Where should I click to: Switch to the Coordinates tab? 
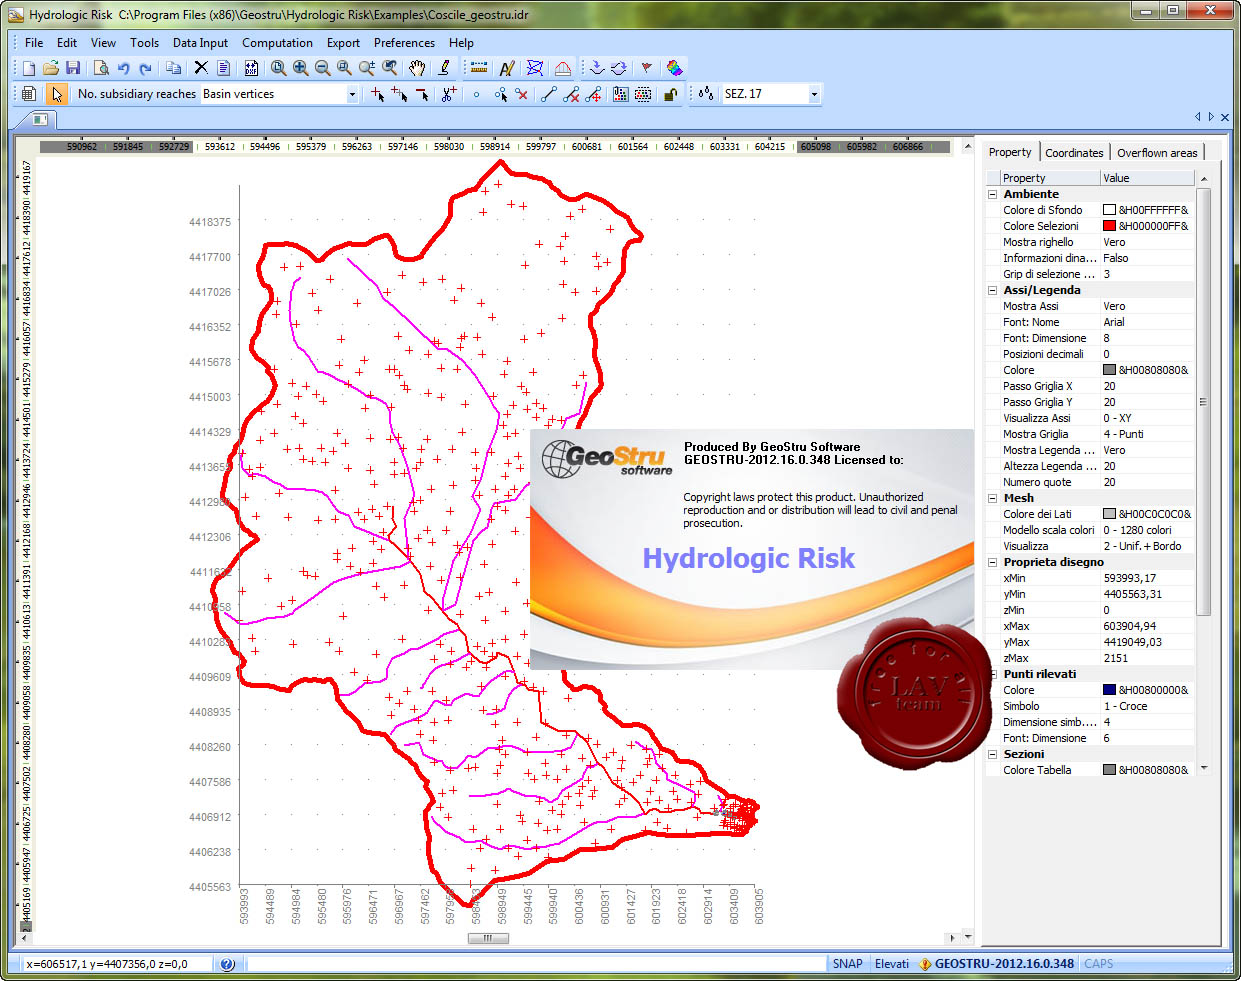coord(1074,153)
